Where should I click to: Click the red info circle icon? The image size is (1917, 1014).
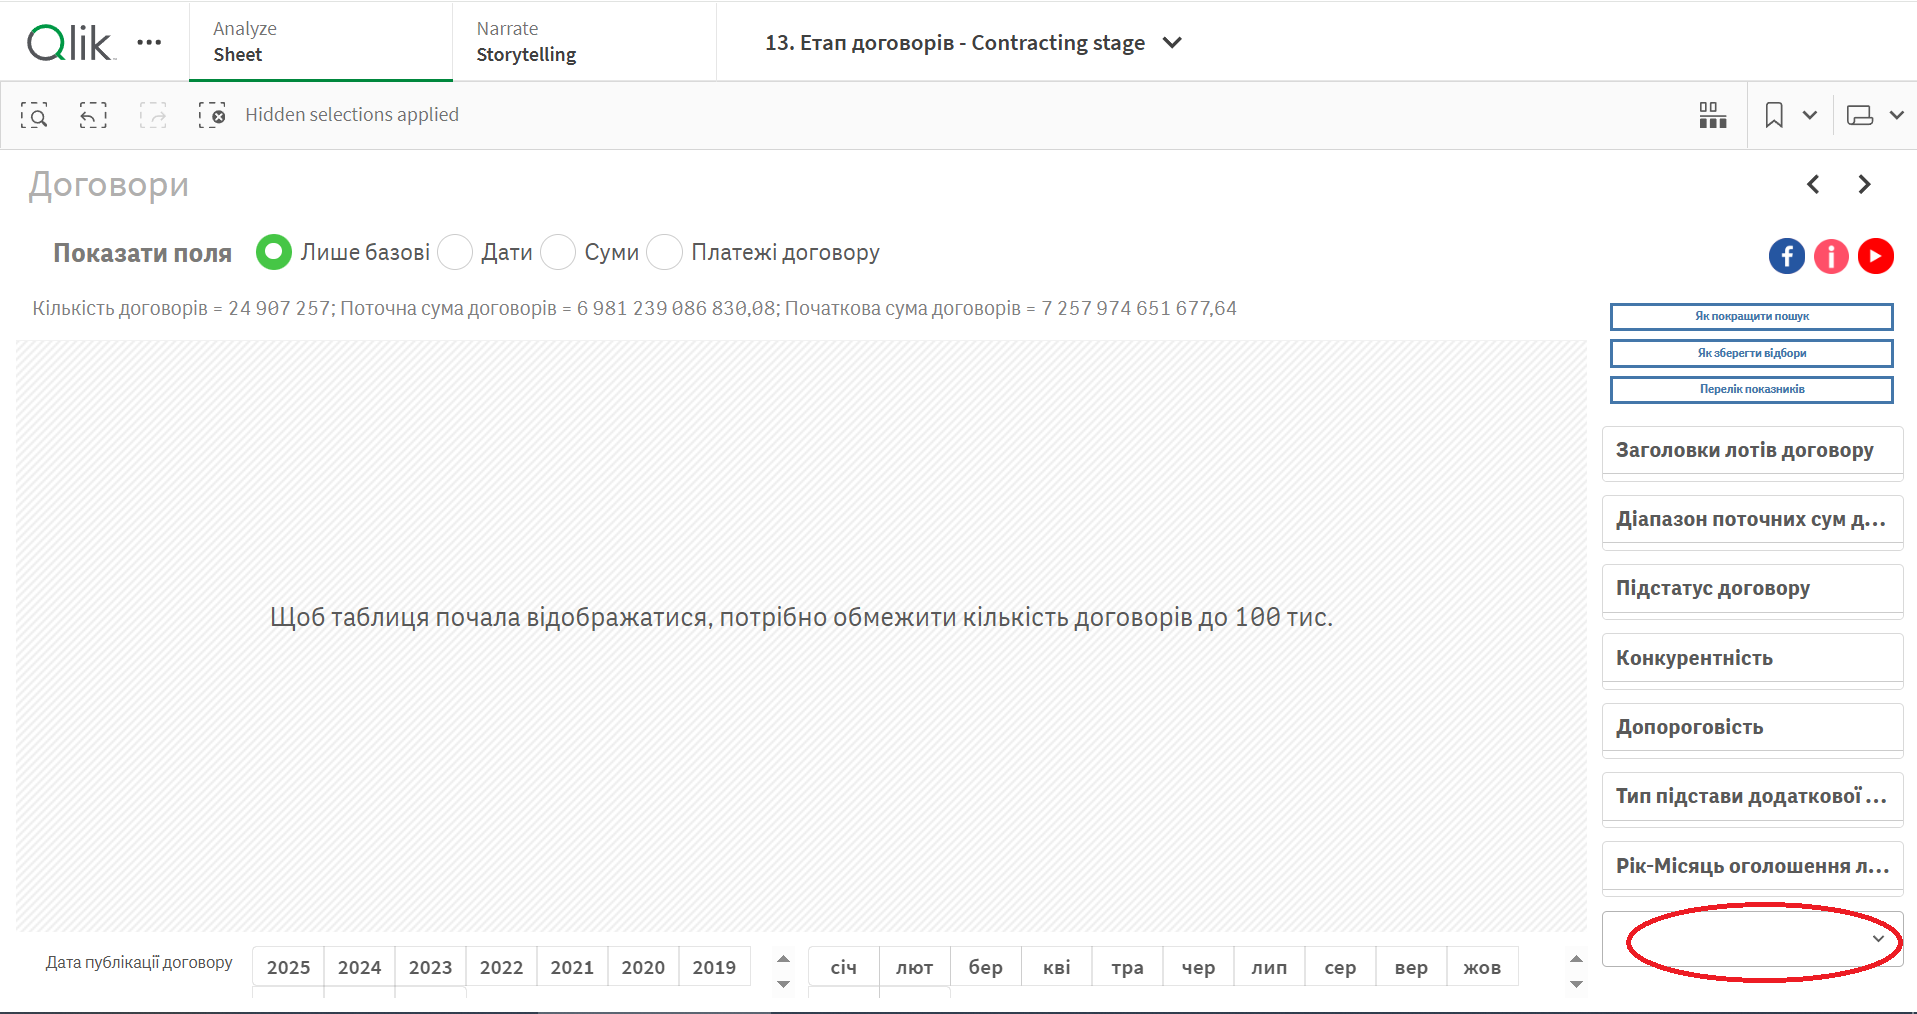click(1831, 256)
